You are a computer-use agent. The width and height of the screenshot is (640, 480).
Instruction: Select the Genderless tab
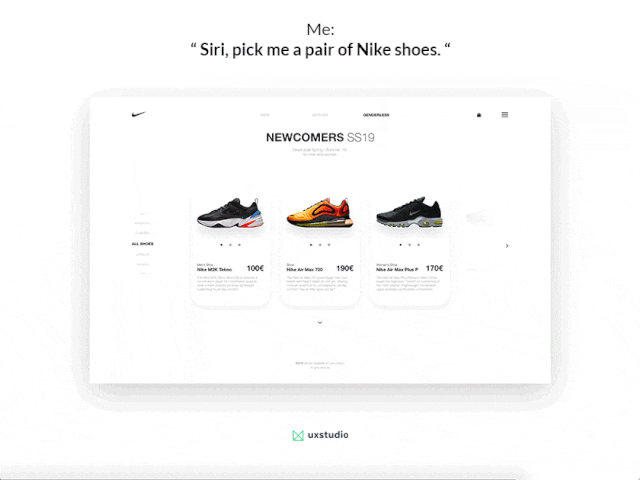pos(376,115)
